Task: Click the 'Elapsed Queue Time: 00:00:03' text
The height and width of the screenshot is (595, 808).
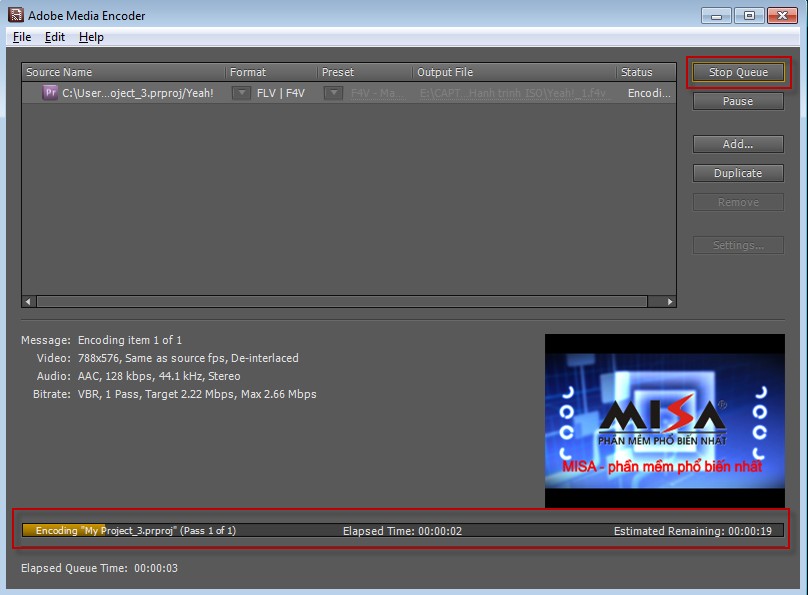Action: [99, 568]
